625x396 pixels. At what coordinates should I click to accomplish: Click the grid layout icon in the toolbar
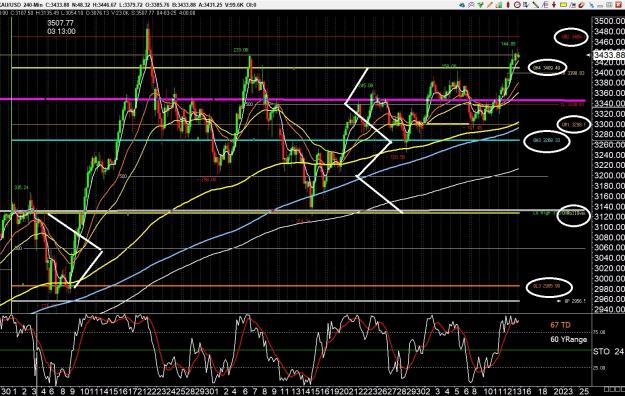[x=609, y=5]
